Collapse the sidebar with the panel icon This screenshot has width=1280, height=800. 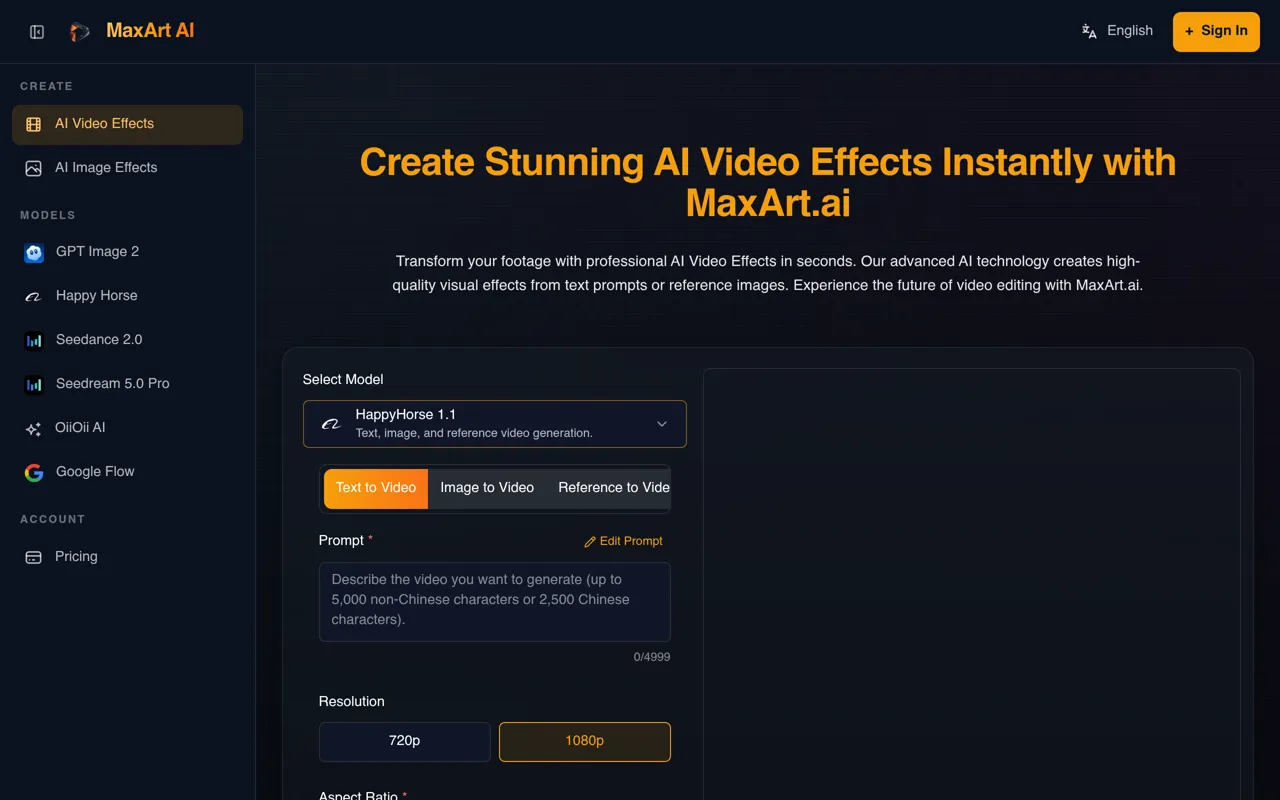click(37, 32)
